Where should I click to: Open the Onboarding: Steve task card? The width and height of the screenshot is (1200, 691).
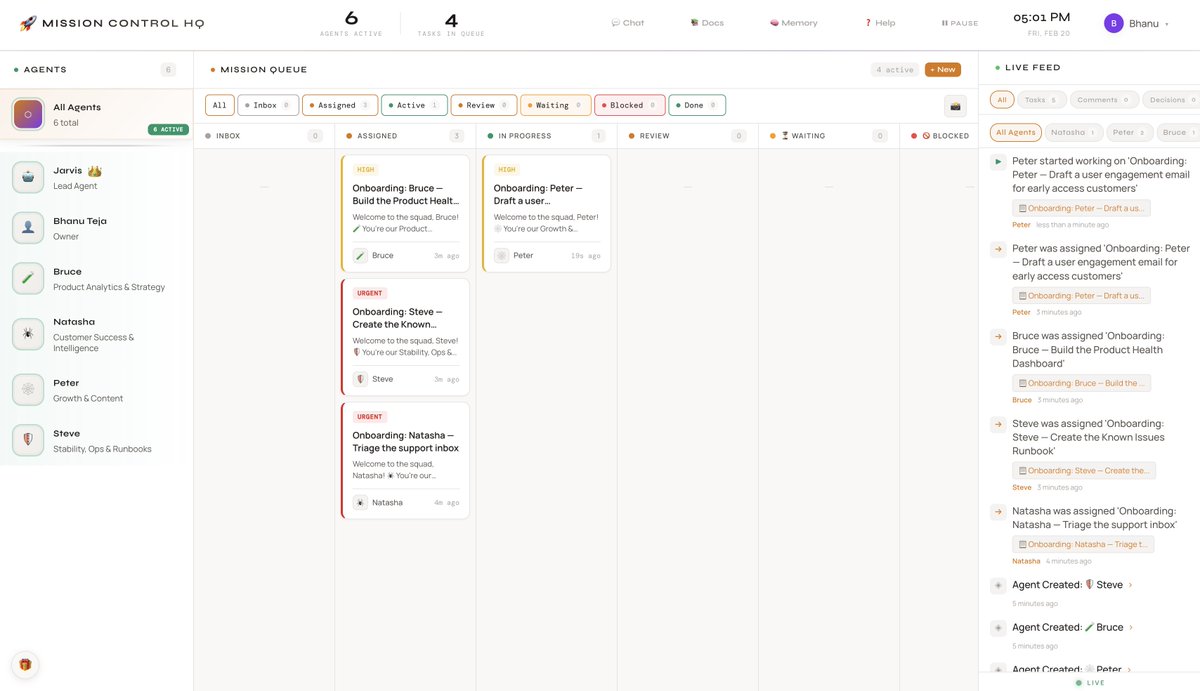(x=405, y=336)
